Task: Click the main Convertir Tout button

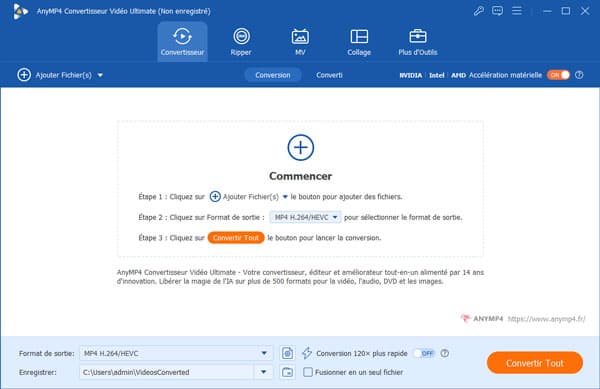Action: click(535, 363)
